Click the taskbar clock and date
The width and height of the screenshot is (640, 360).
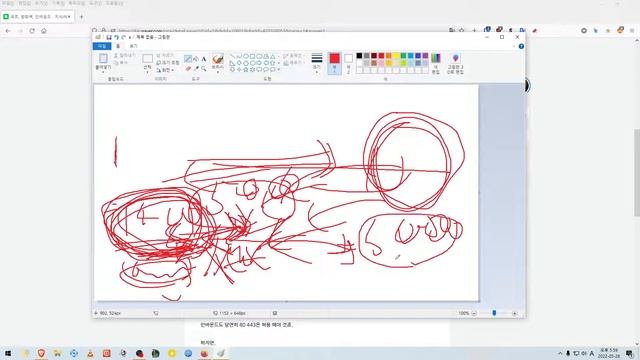click(609, 353)
